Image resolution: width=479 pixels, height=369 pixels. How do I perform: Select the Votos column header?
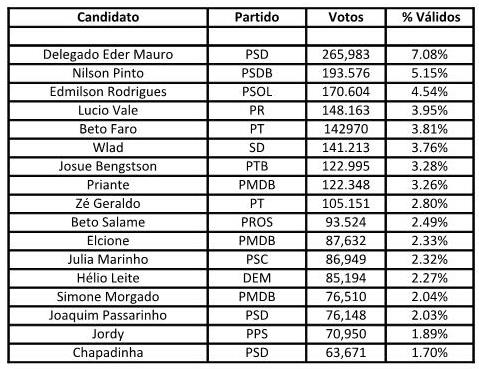click(x=346, y=17)
